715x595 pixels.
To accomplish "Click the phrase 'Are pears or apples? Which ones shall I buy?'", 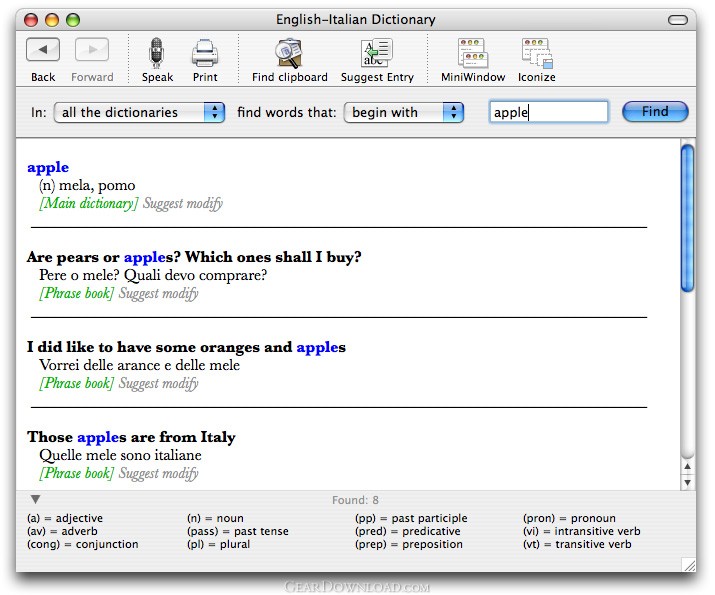I will 194,257.
